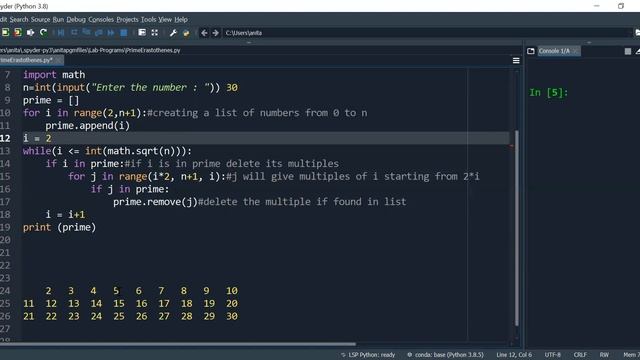Open the Projects menu
The width and height of the screenshot is (640, 360).
(127, 19)
